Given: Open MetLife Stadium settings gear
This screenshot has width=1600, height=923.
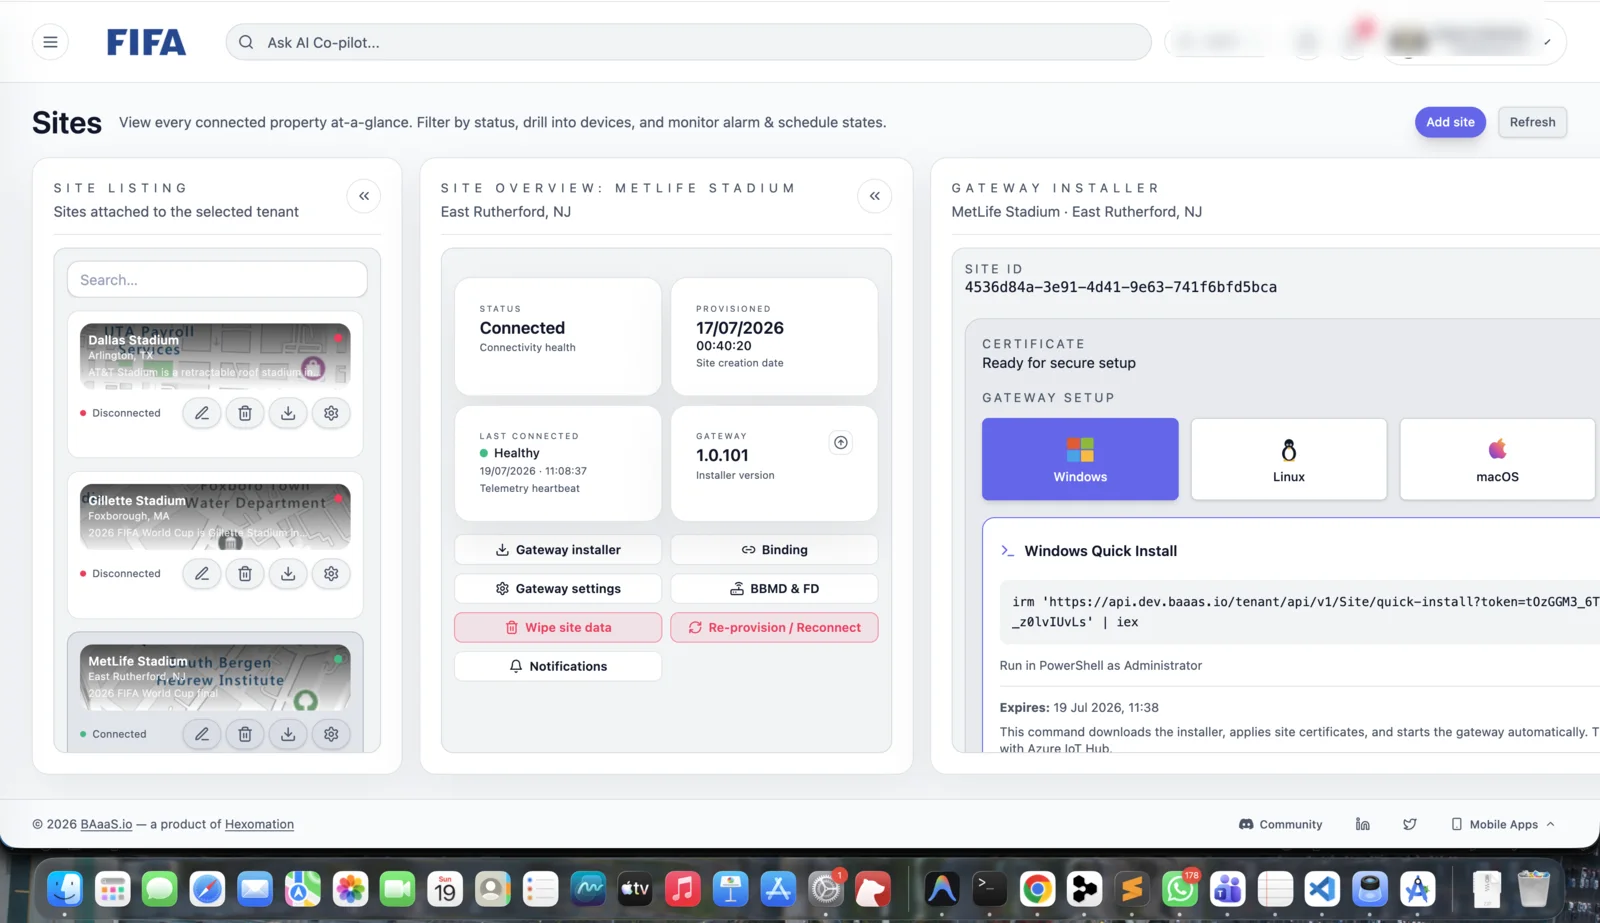Looking at the screenshot, I should 331,734.
